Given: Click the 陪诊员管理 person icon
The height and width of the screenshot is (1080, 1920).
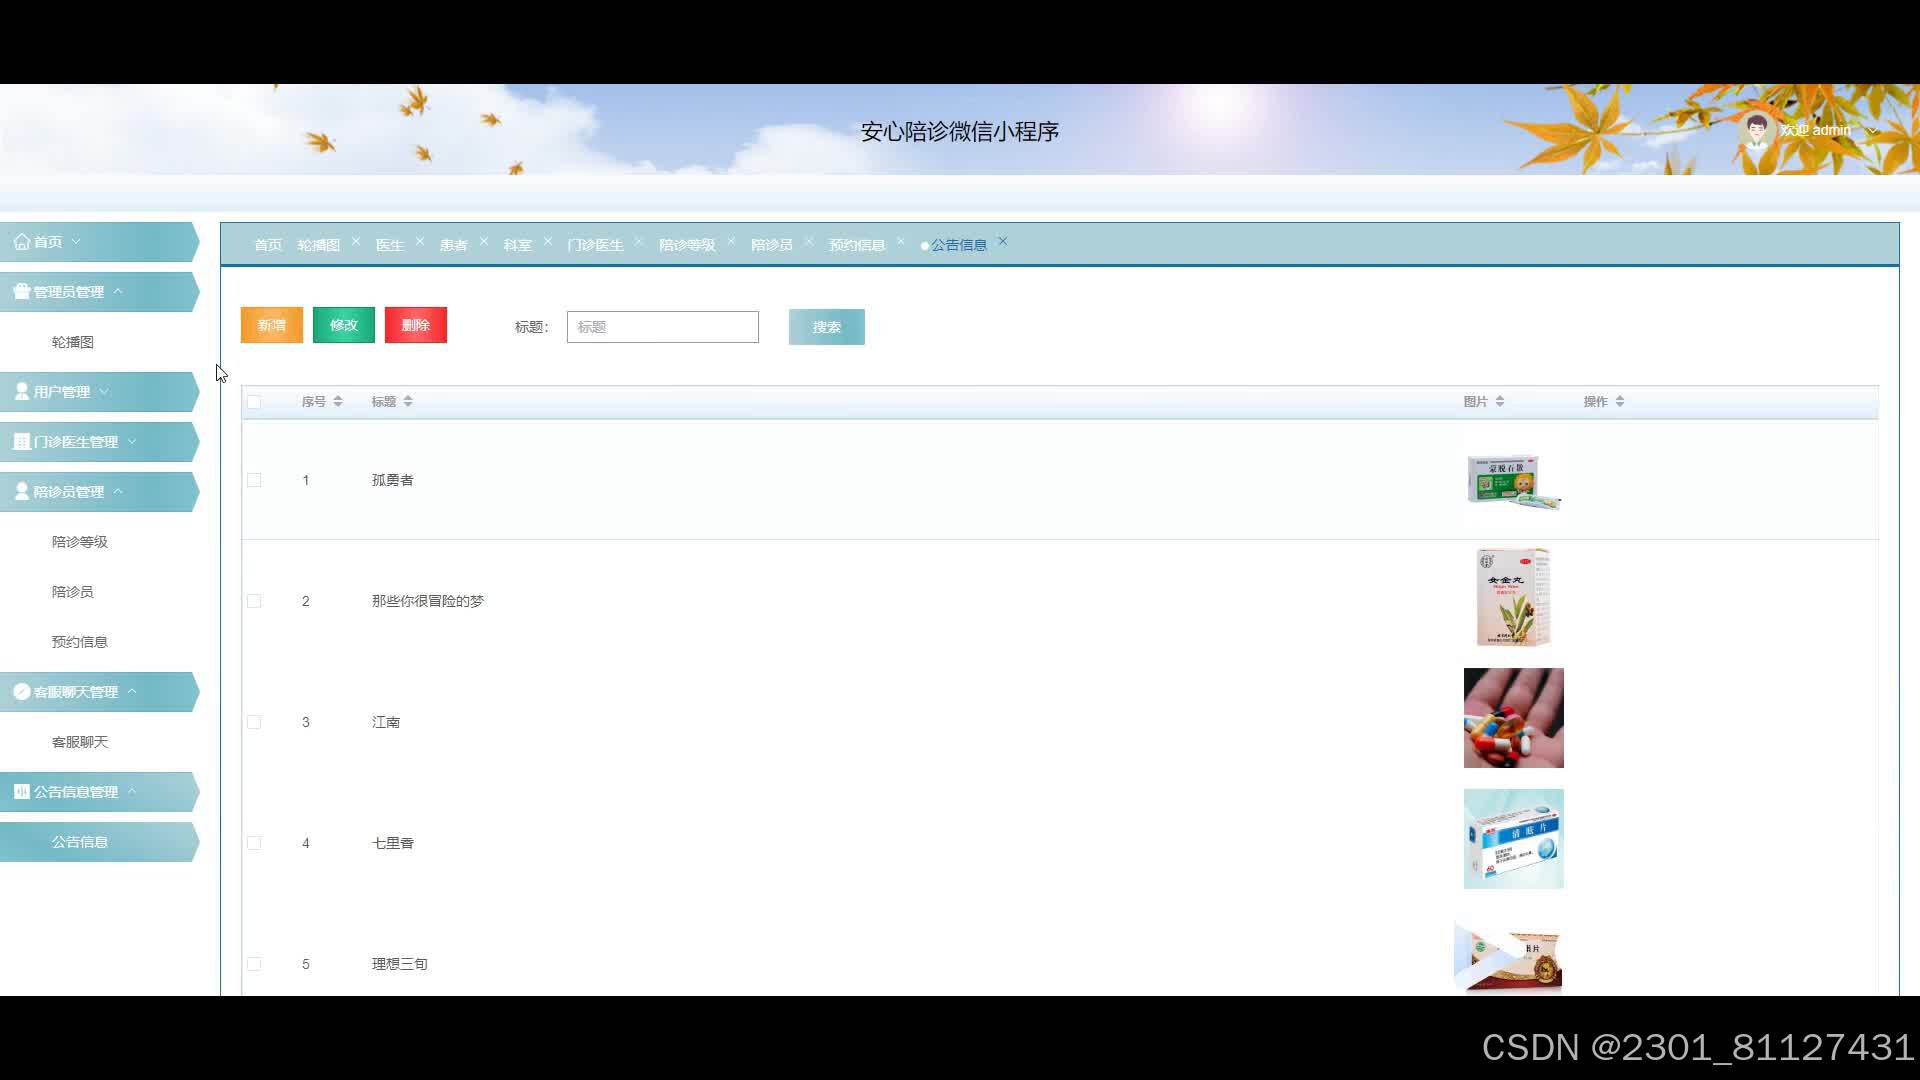Looking at the screenshot, I should (22, 492).
